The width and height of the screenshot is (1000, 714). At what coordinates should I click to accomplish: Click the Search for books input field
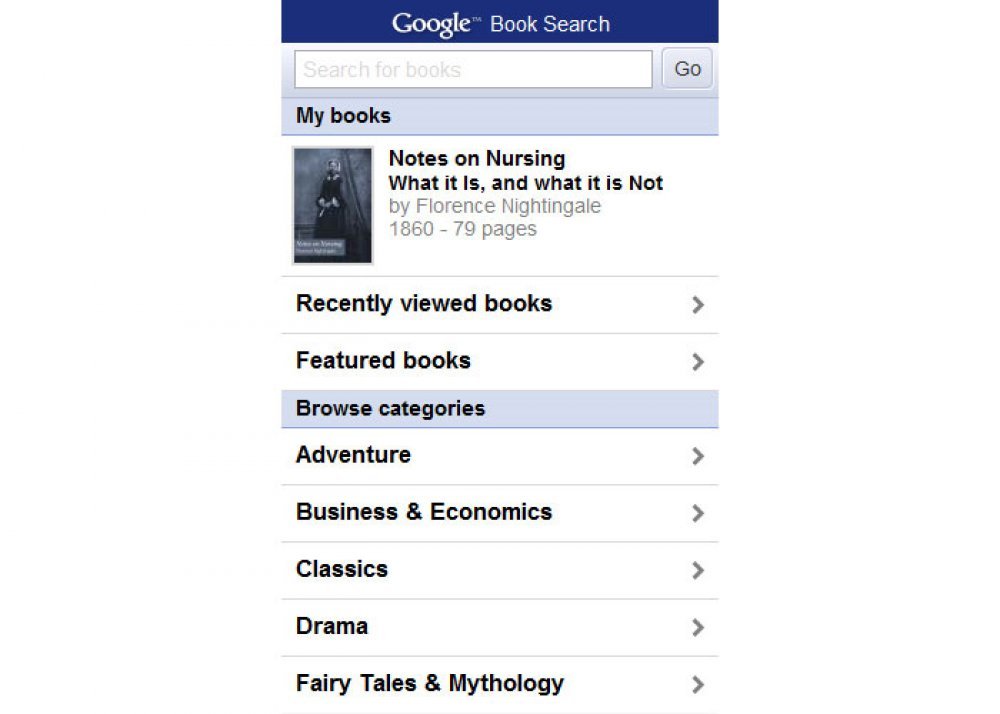pyautogui.click(x=473, y=69)
